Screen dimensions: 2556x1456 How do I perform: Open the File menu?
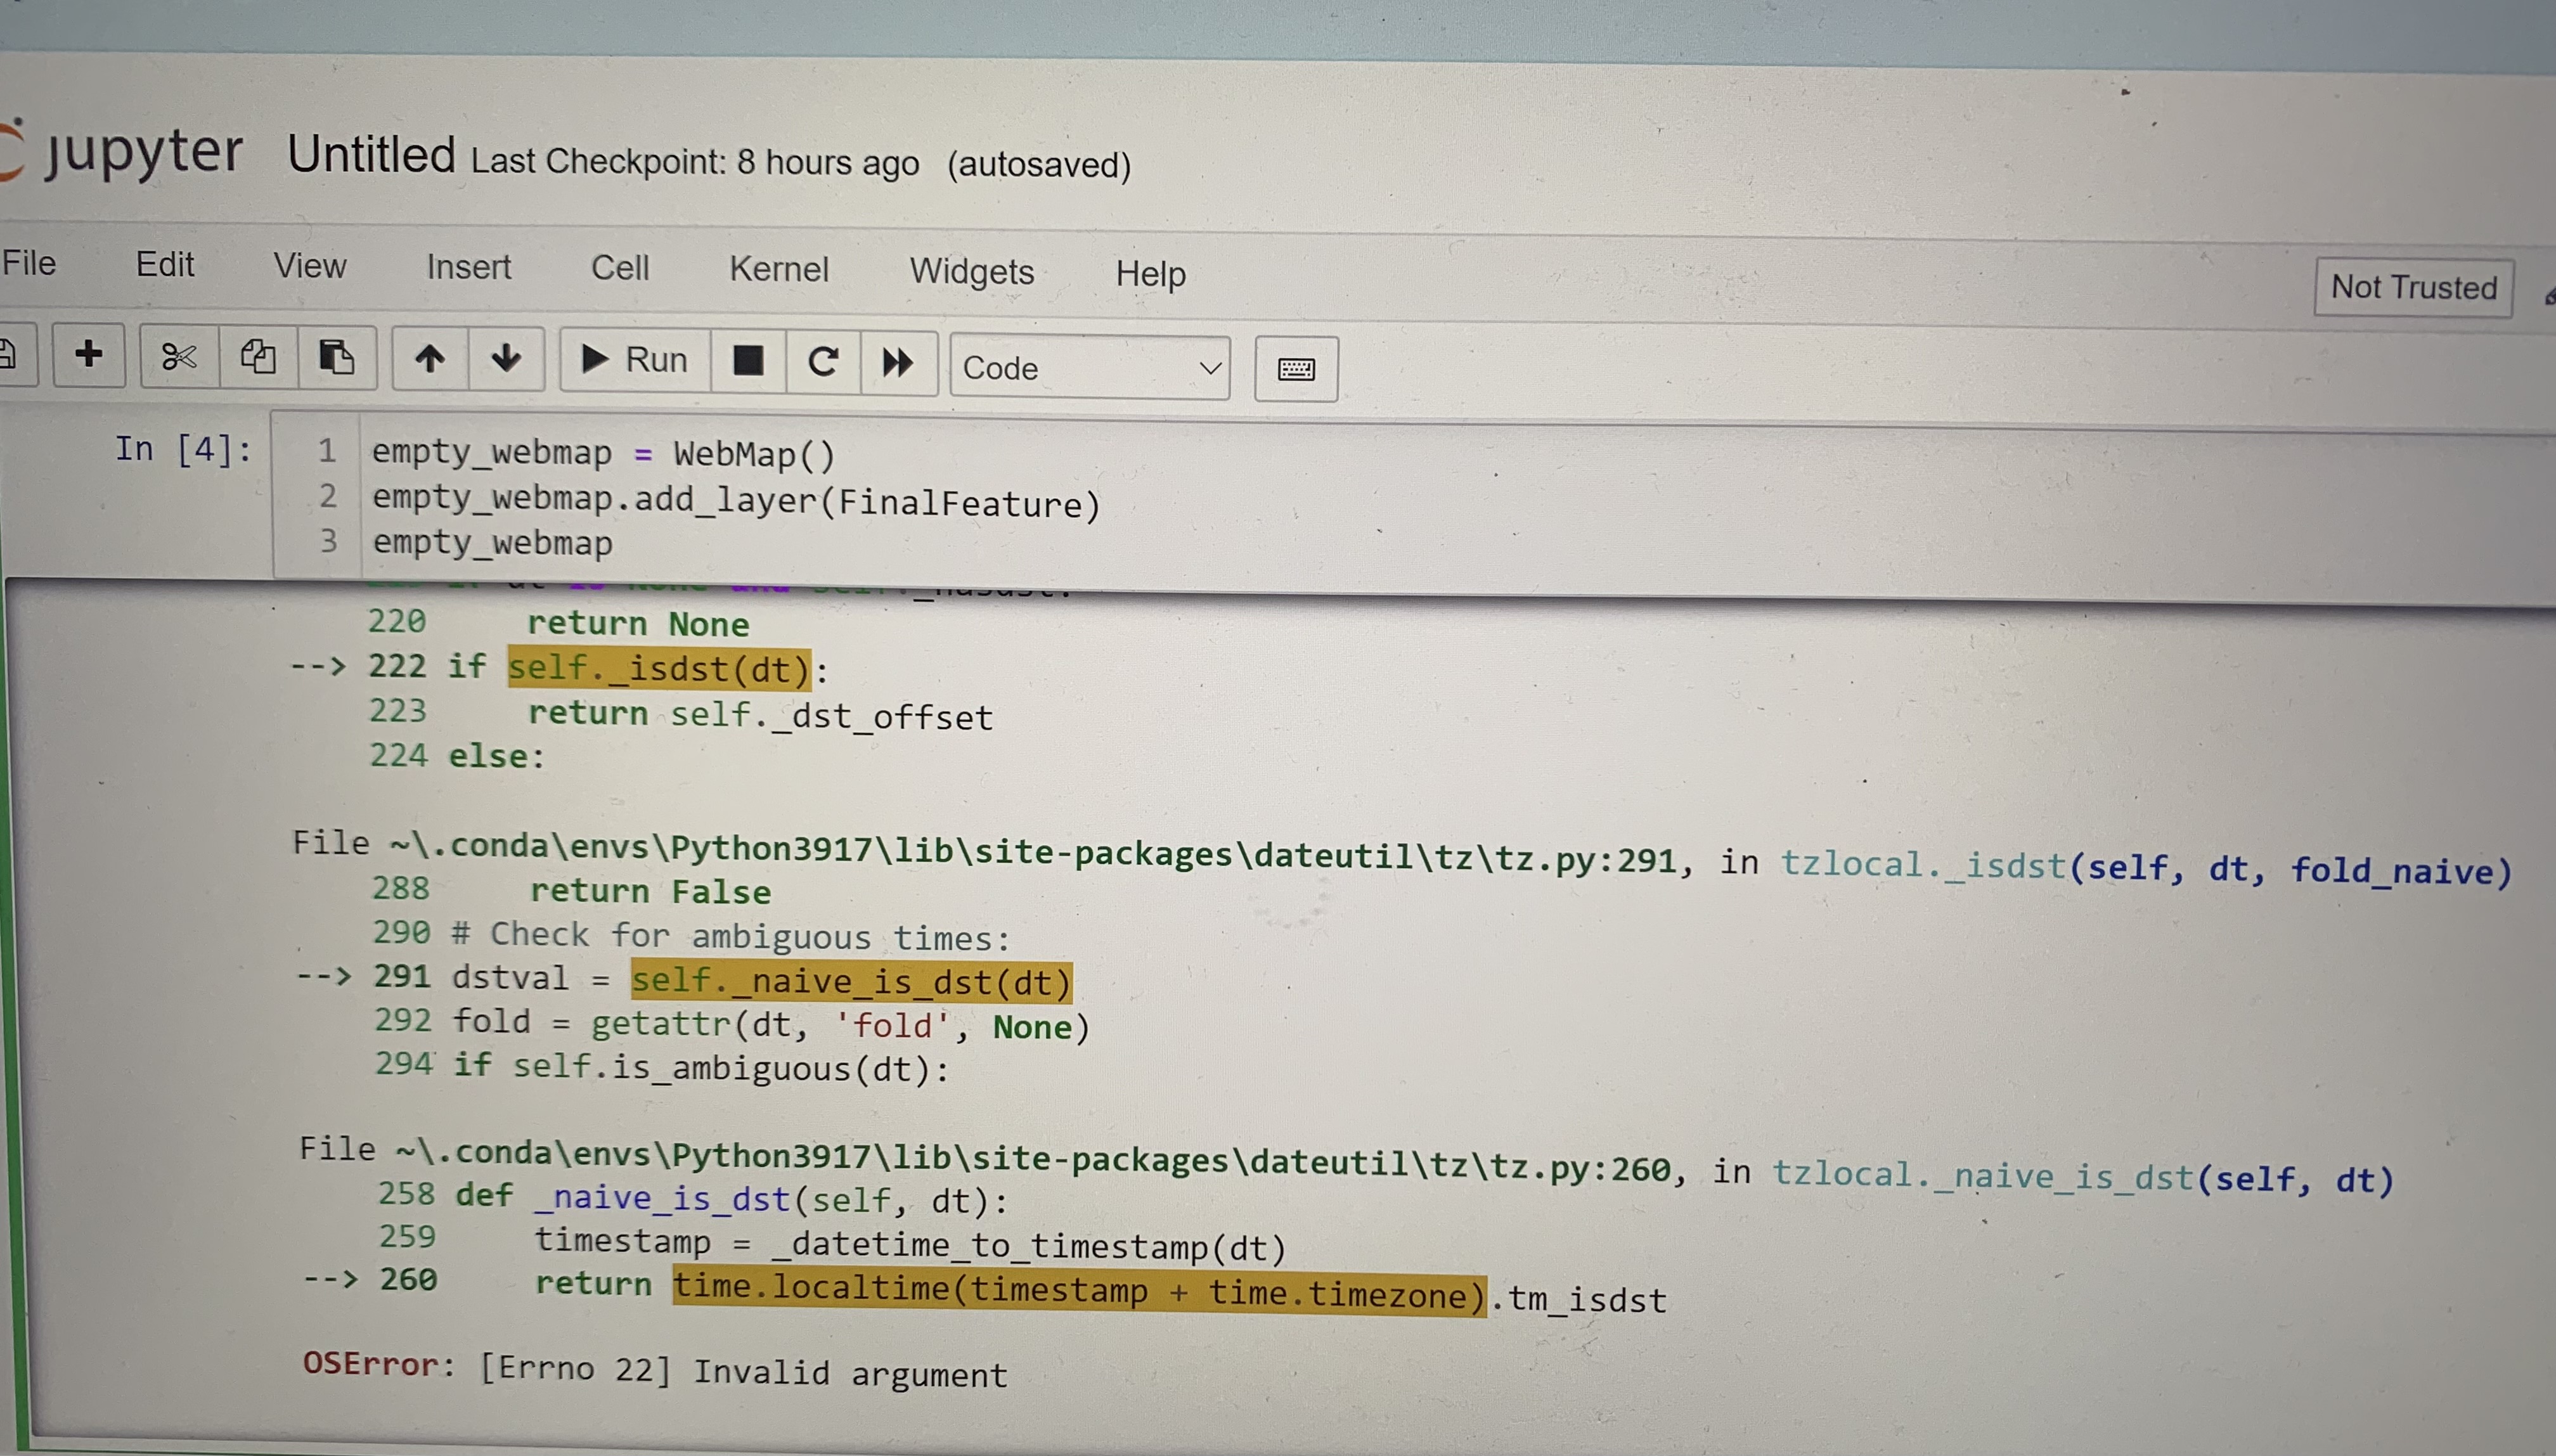(29, 263)
